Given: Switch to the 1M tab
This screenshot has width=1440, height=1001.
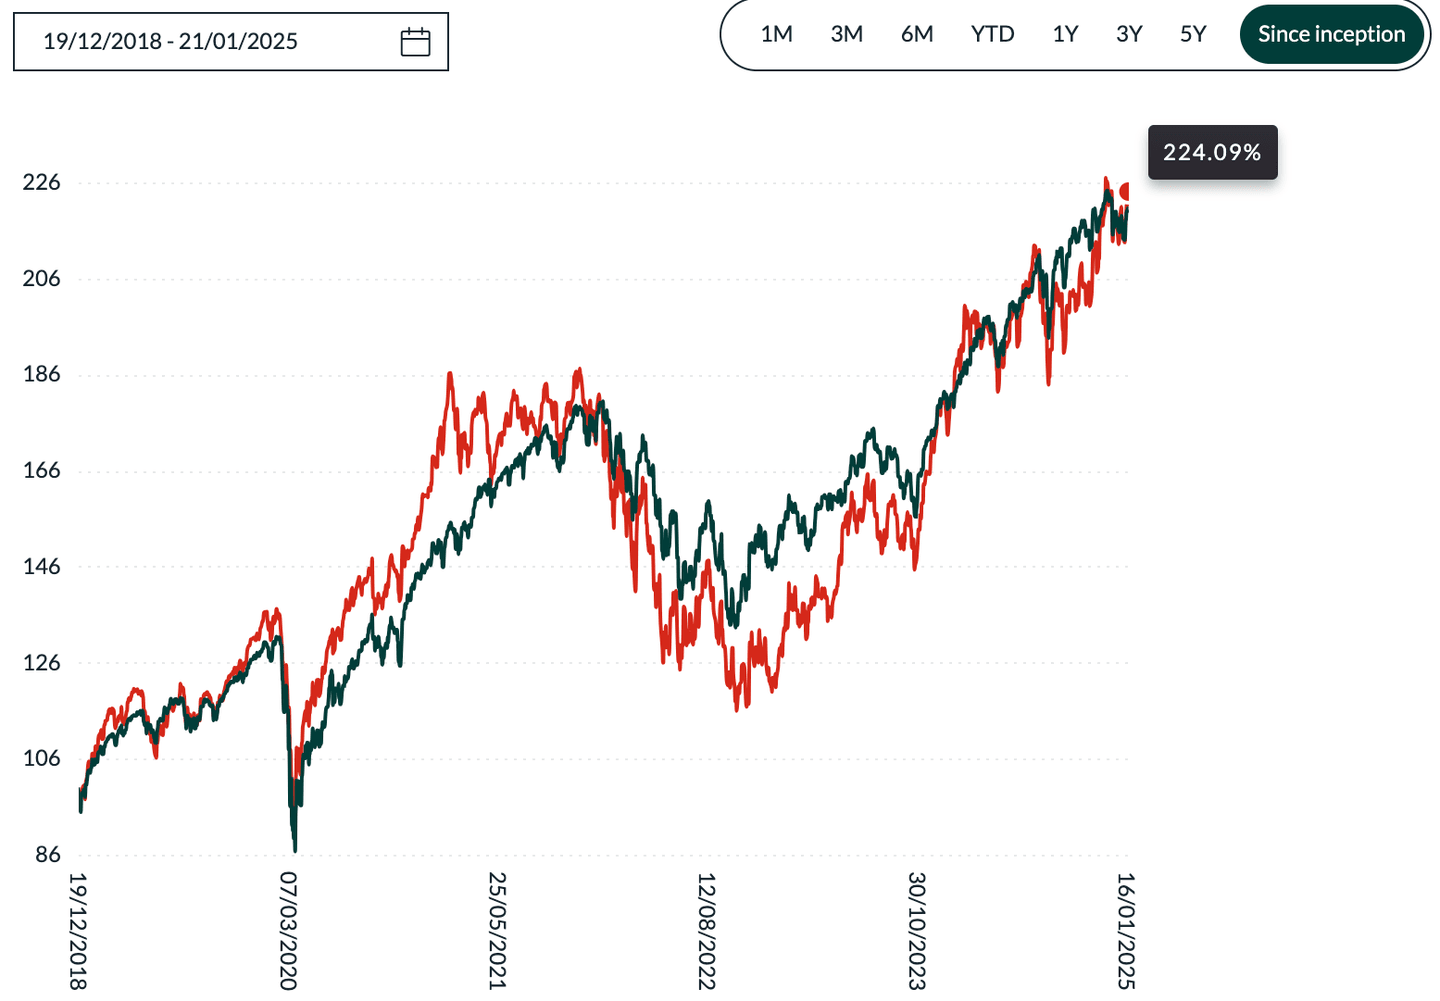Looking at the screenshot, I should tap(778, 33).
